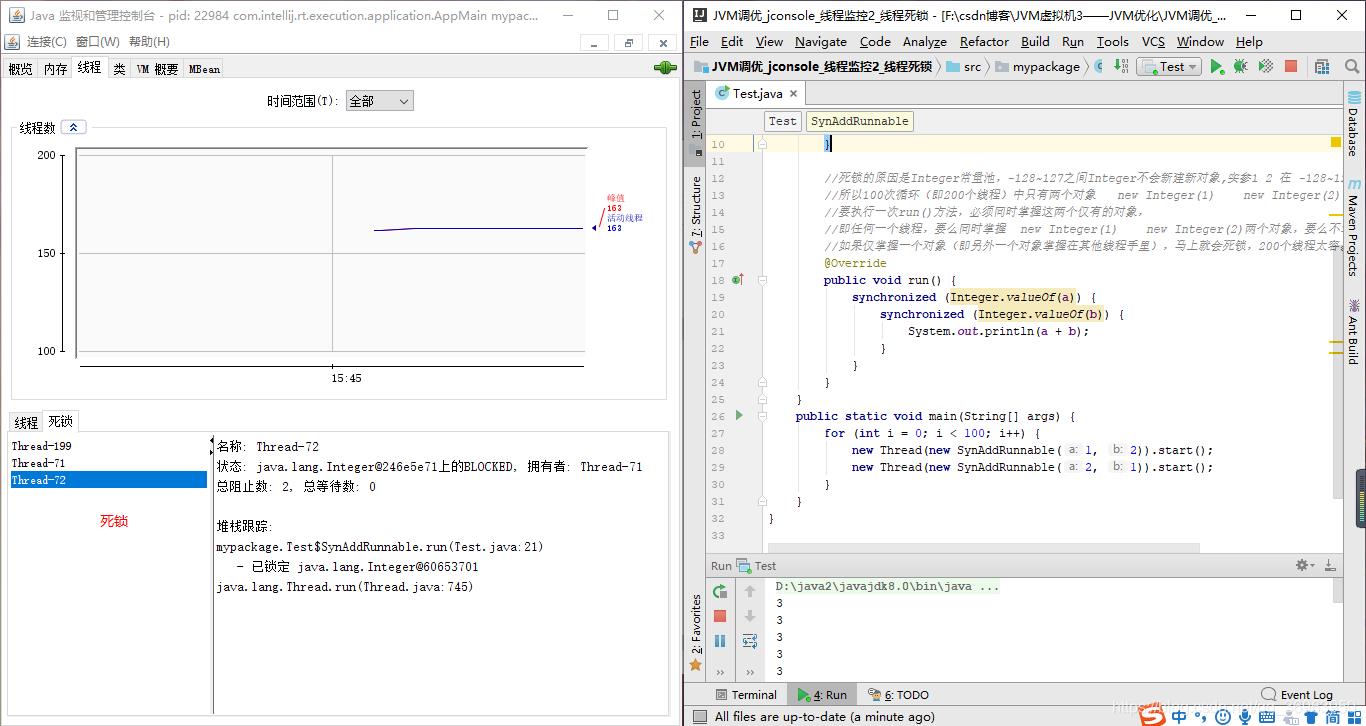Open the 1: Project side panel
Image resolution: width=1366 pixels, height=726 pixels.
[x=696, y=122]
